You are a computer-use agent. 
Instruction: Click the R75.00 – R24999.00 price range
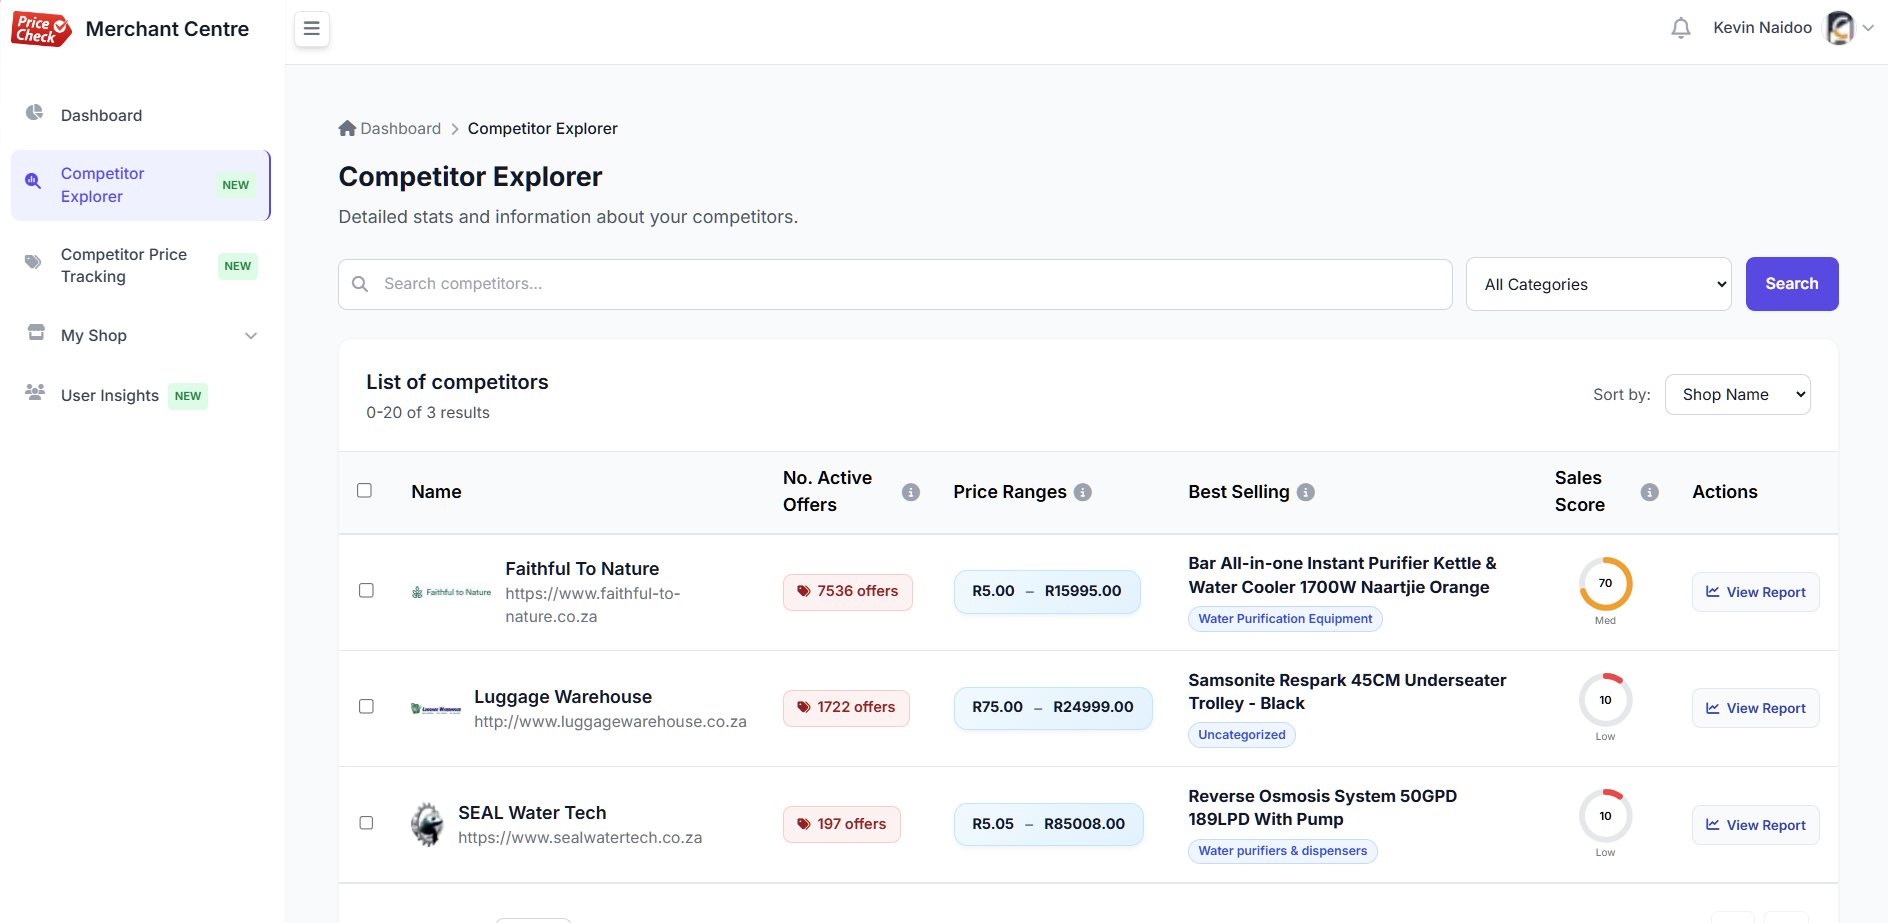click(x=1053, y=708)
